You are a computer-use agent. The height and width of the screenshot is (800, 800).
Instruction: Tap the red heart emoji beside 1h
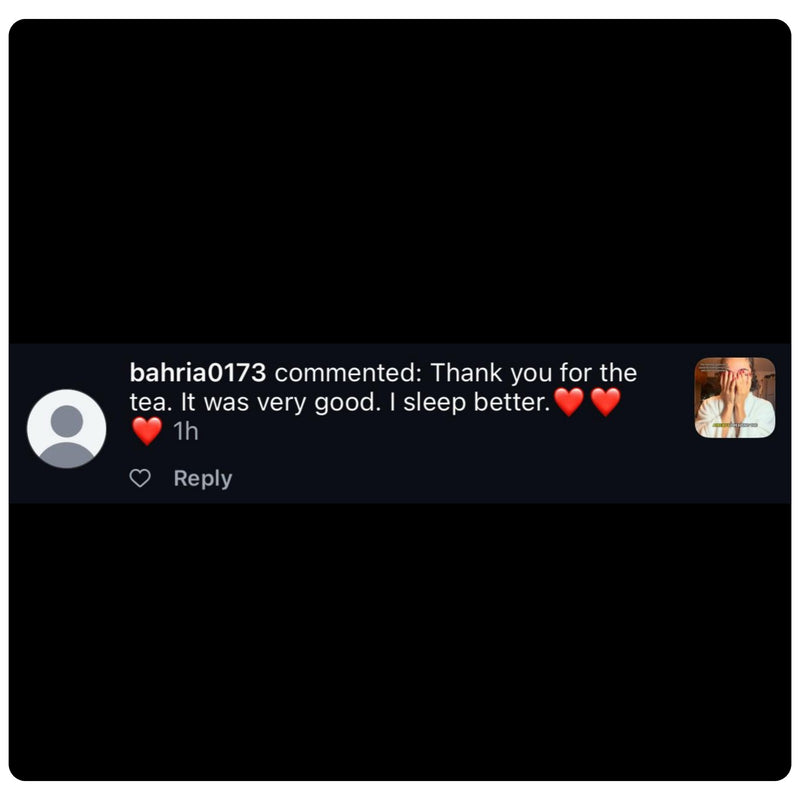pos(147,431)
